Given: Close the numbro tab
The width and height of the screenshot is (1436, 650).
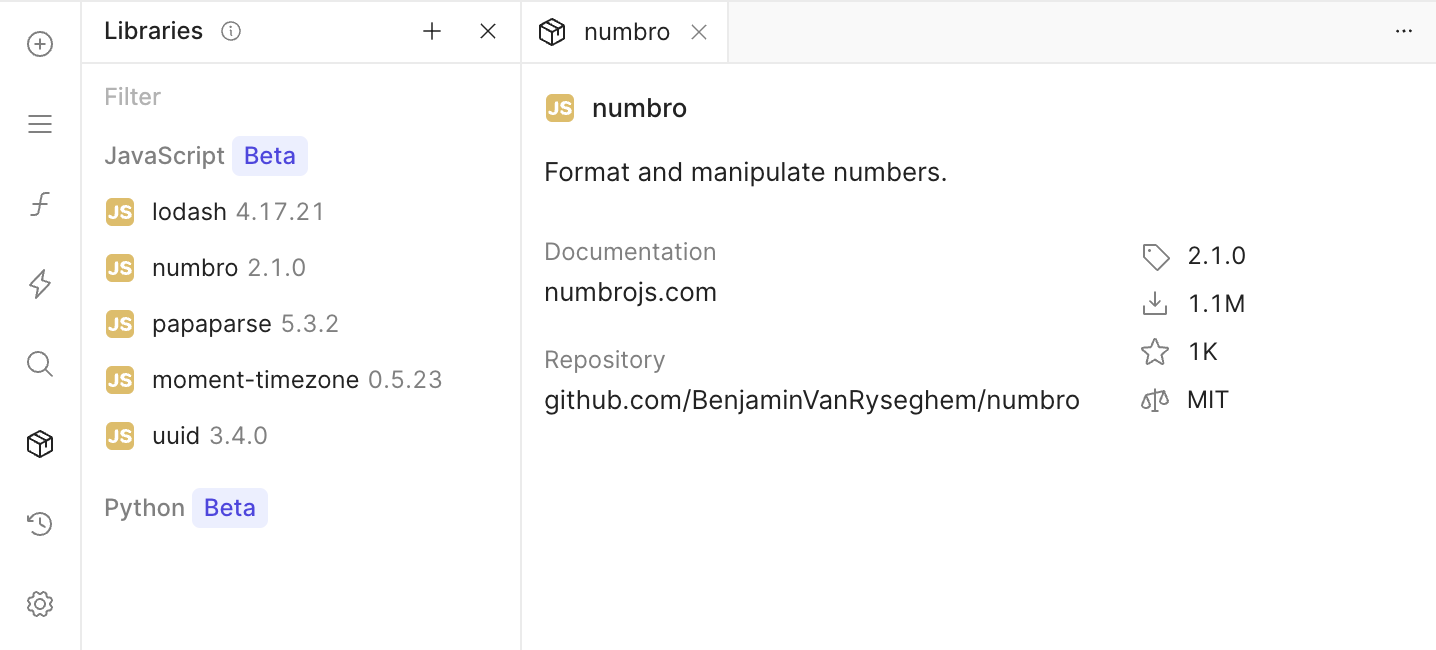Looking at the screenshot, I should [699, 32].
